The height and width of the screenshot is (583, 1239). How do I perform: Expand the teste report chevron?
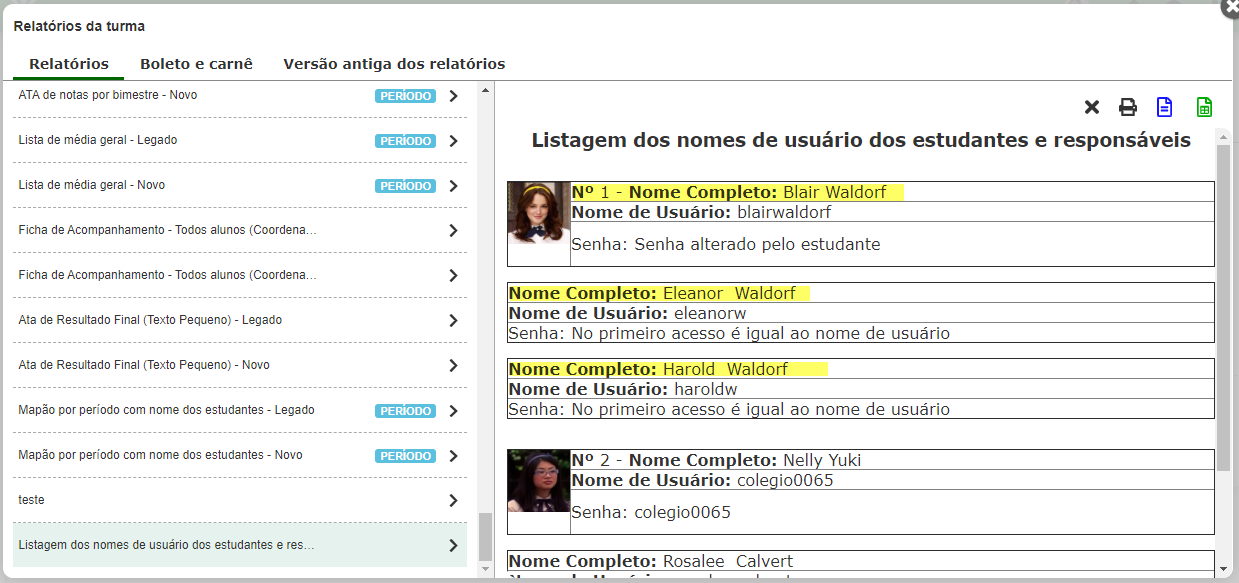click(453, 501)
